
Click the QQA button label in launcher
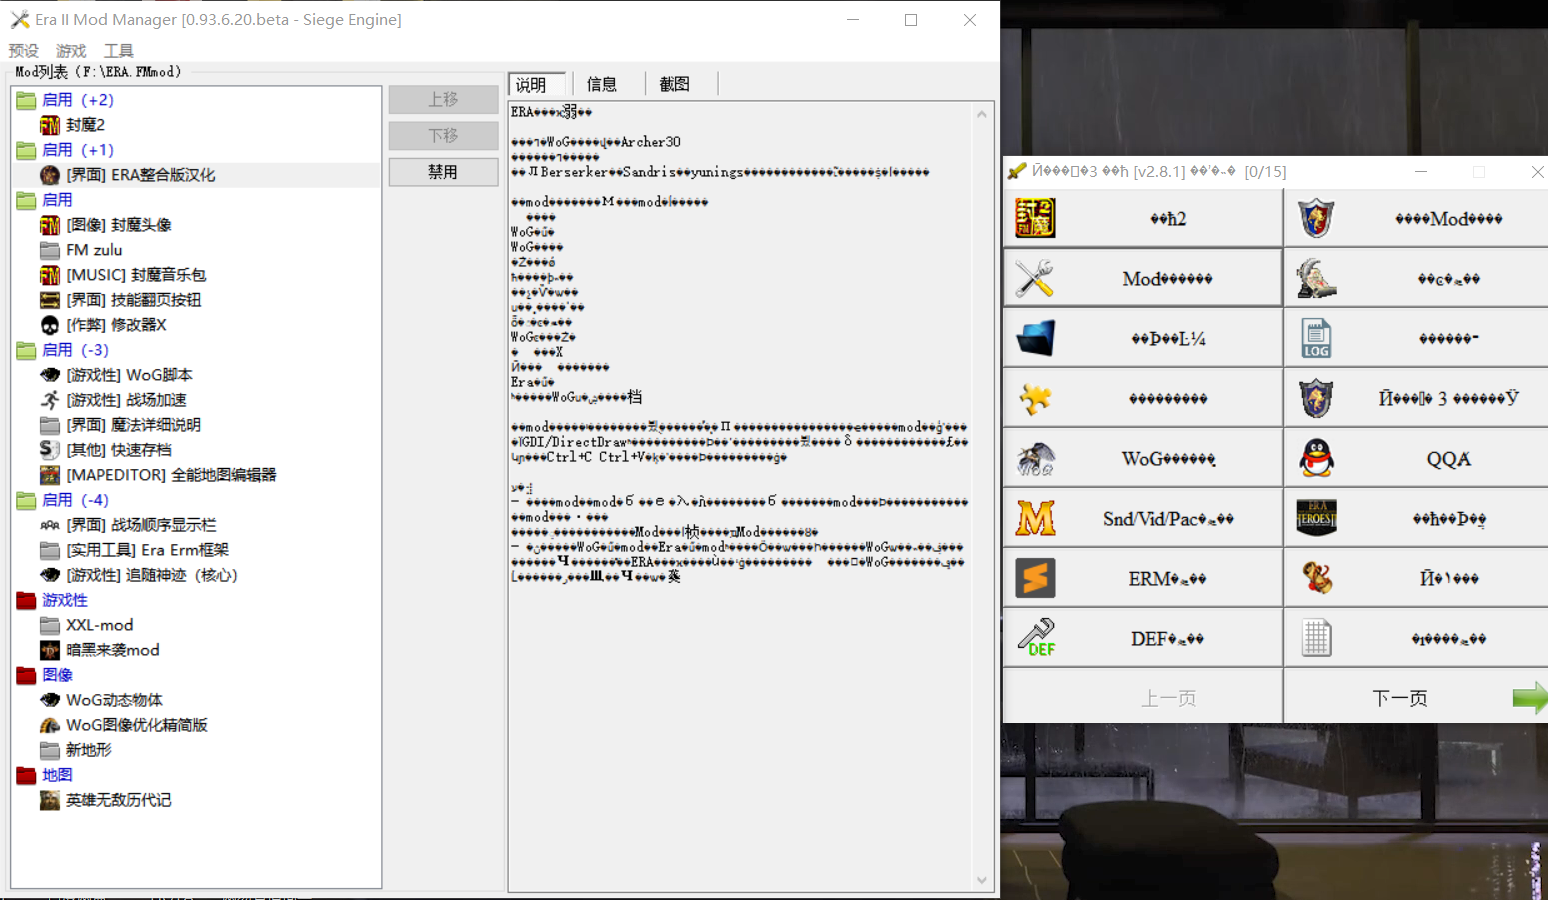[x=1448, y=459]
